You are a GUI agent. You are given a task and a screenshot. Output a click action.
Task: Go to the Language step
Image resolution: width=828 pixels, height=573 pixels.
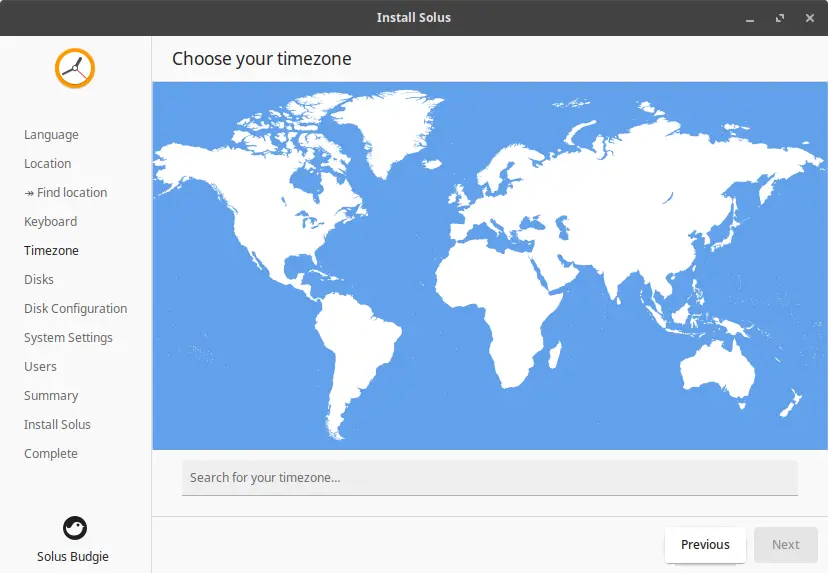coord(51,135)
